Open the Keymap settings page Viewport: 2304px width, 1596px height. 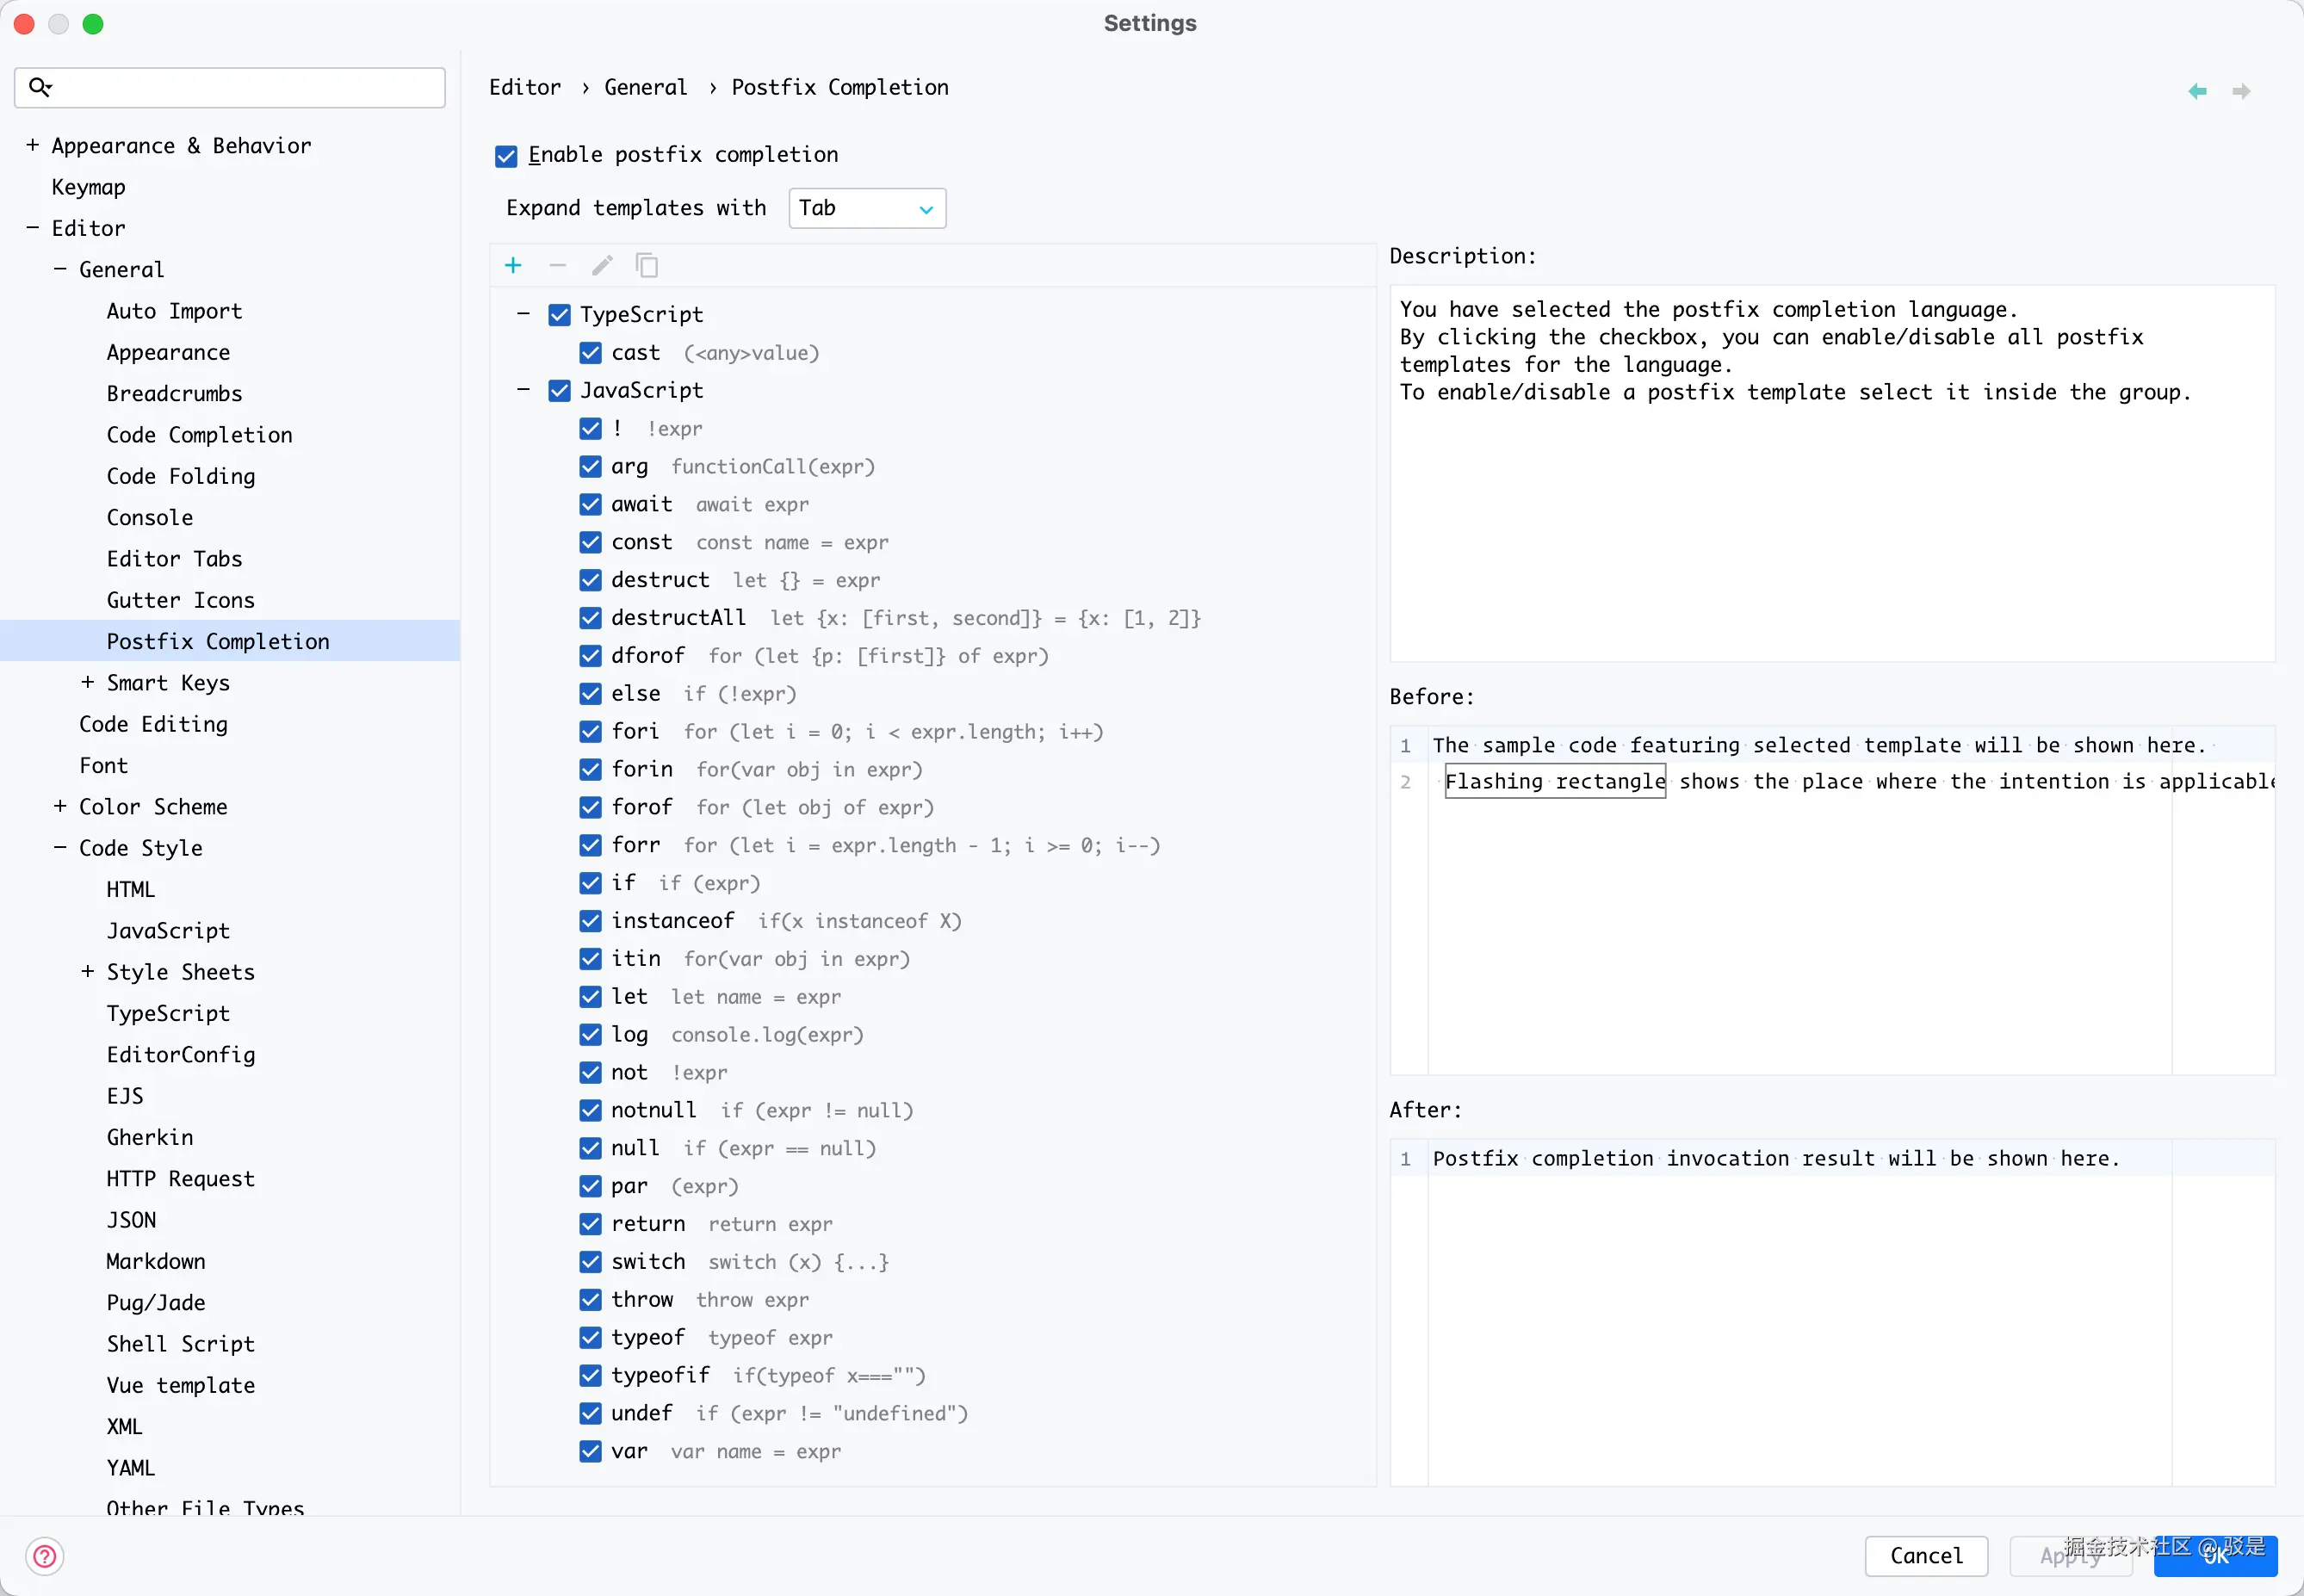(88, 187)
